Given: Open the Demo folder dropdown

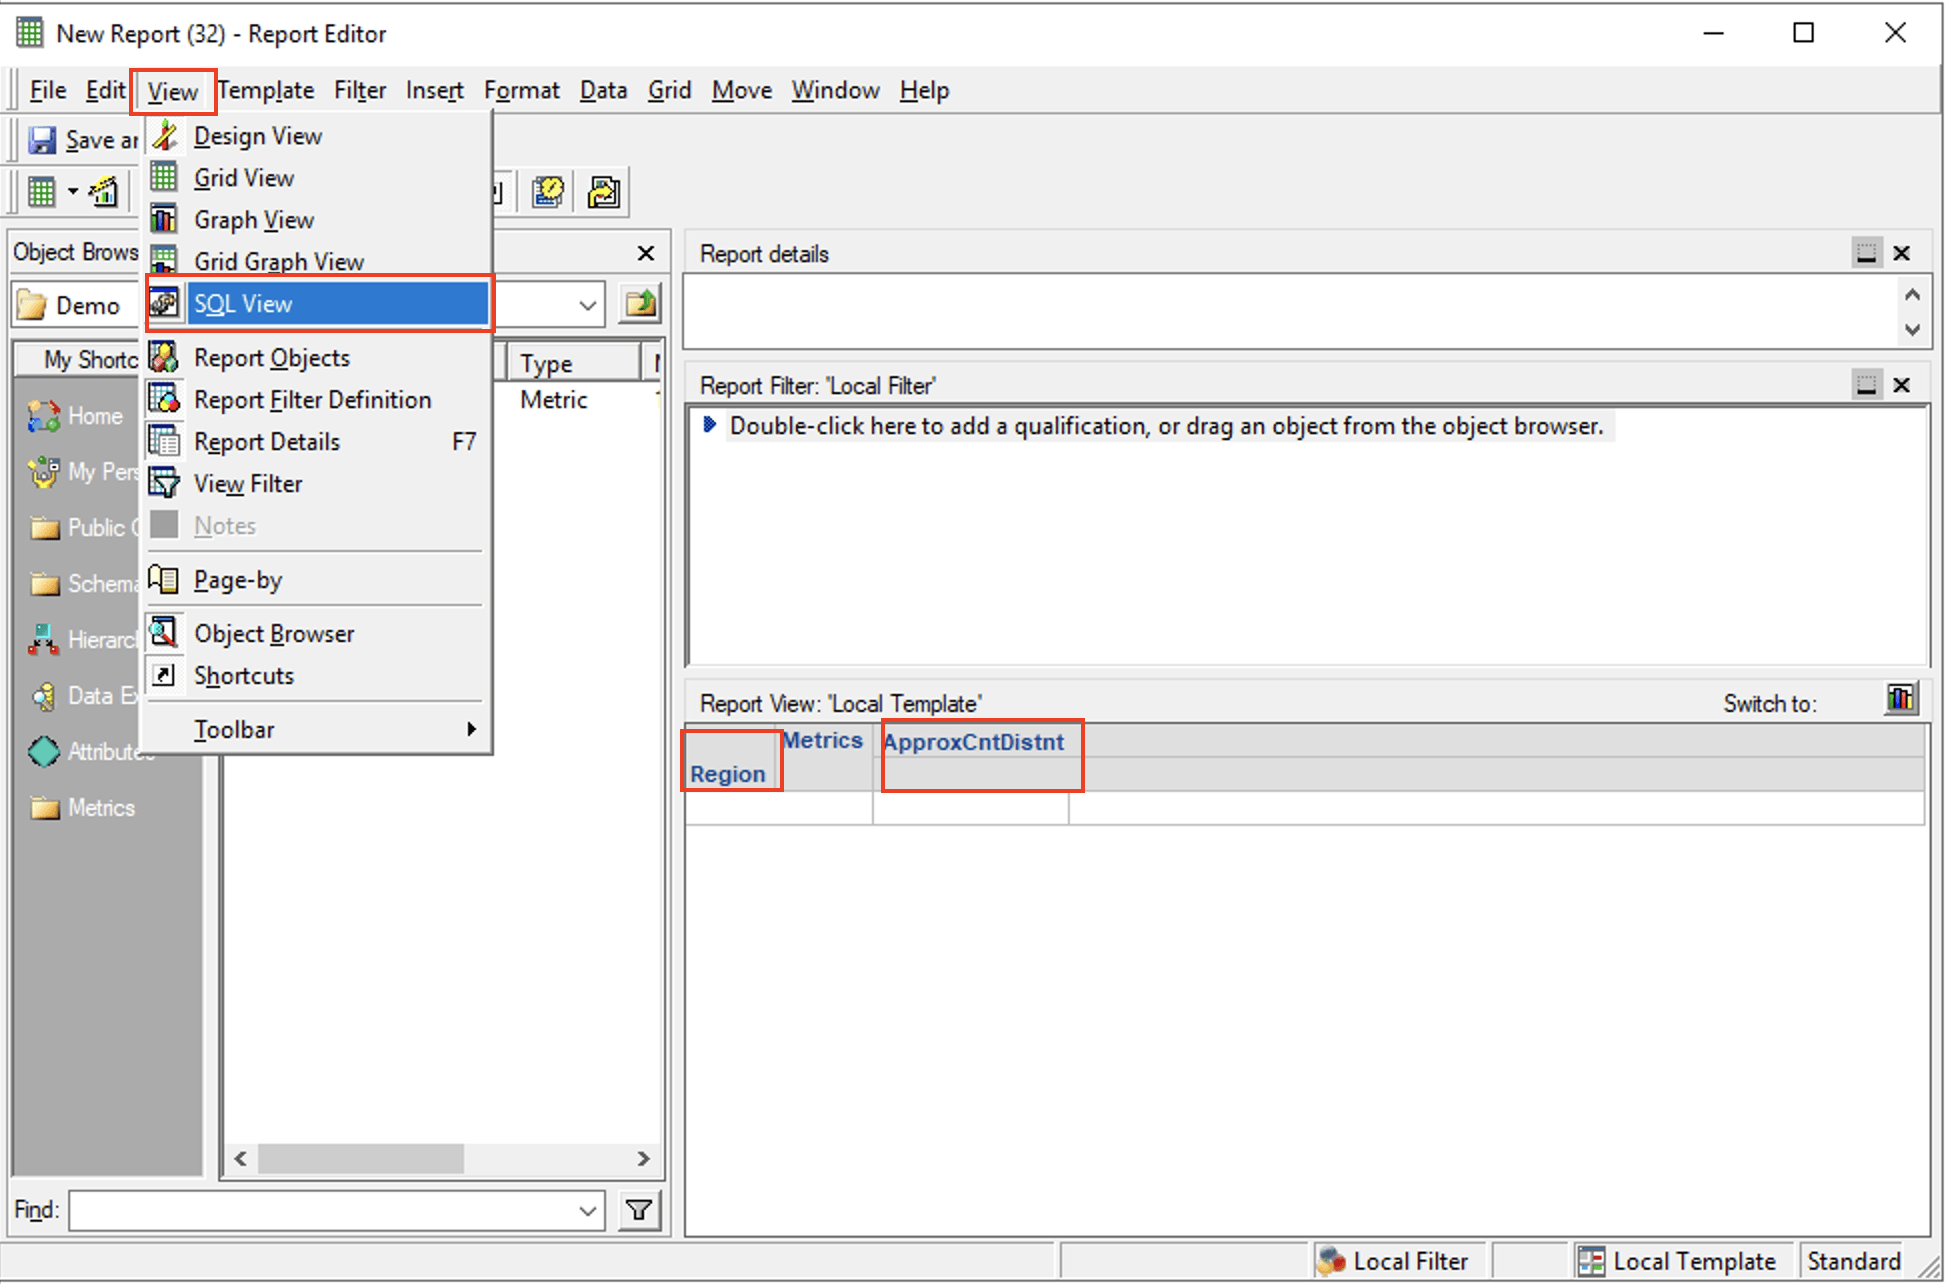Looking at the screenshot, I should (588, 305).
